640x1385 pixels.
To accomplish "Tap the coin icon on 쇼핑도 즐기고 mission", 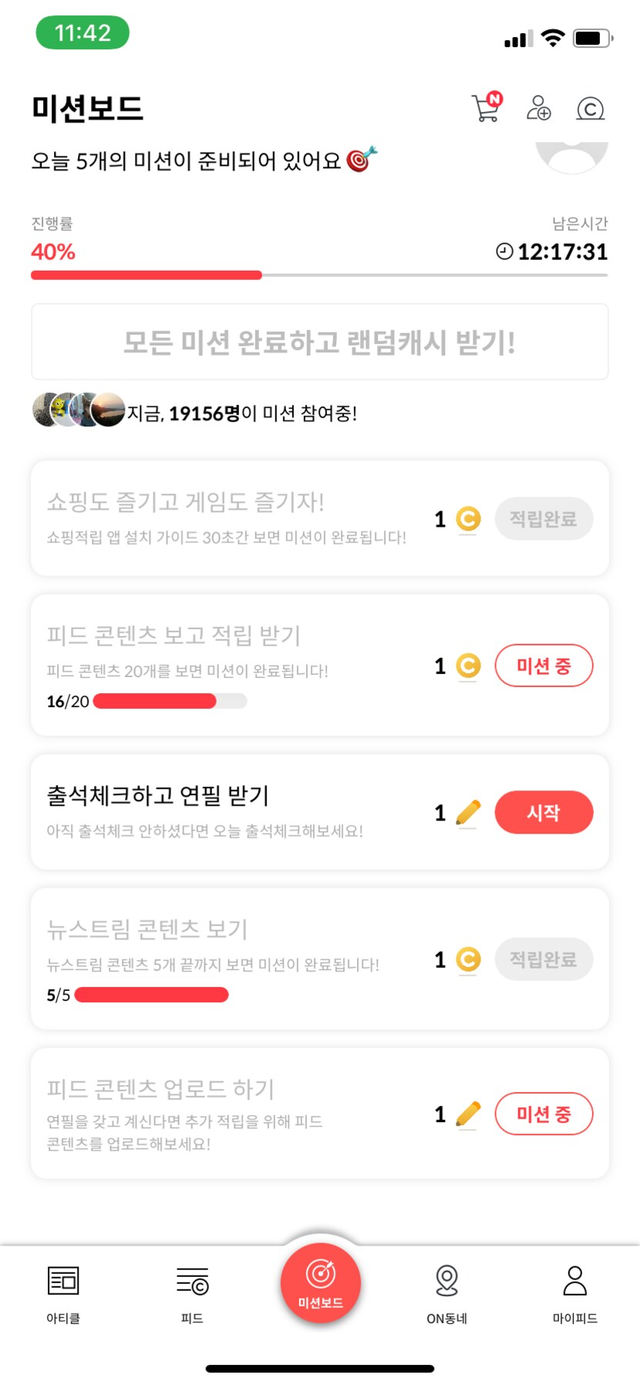I will 468,519.
